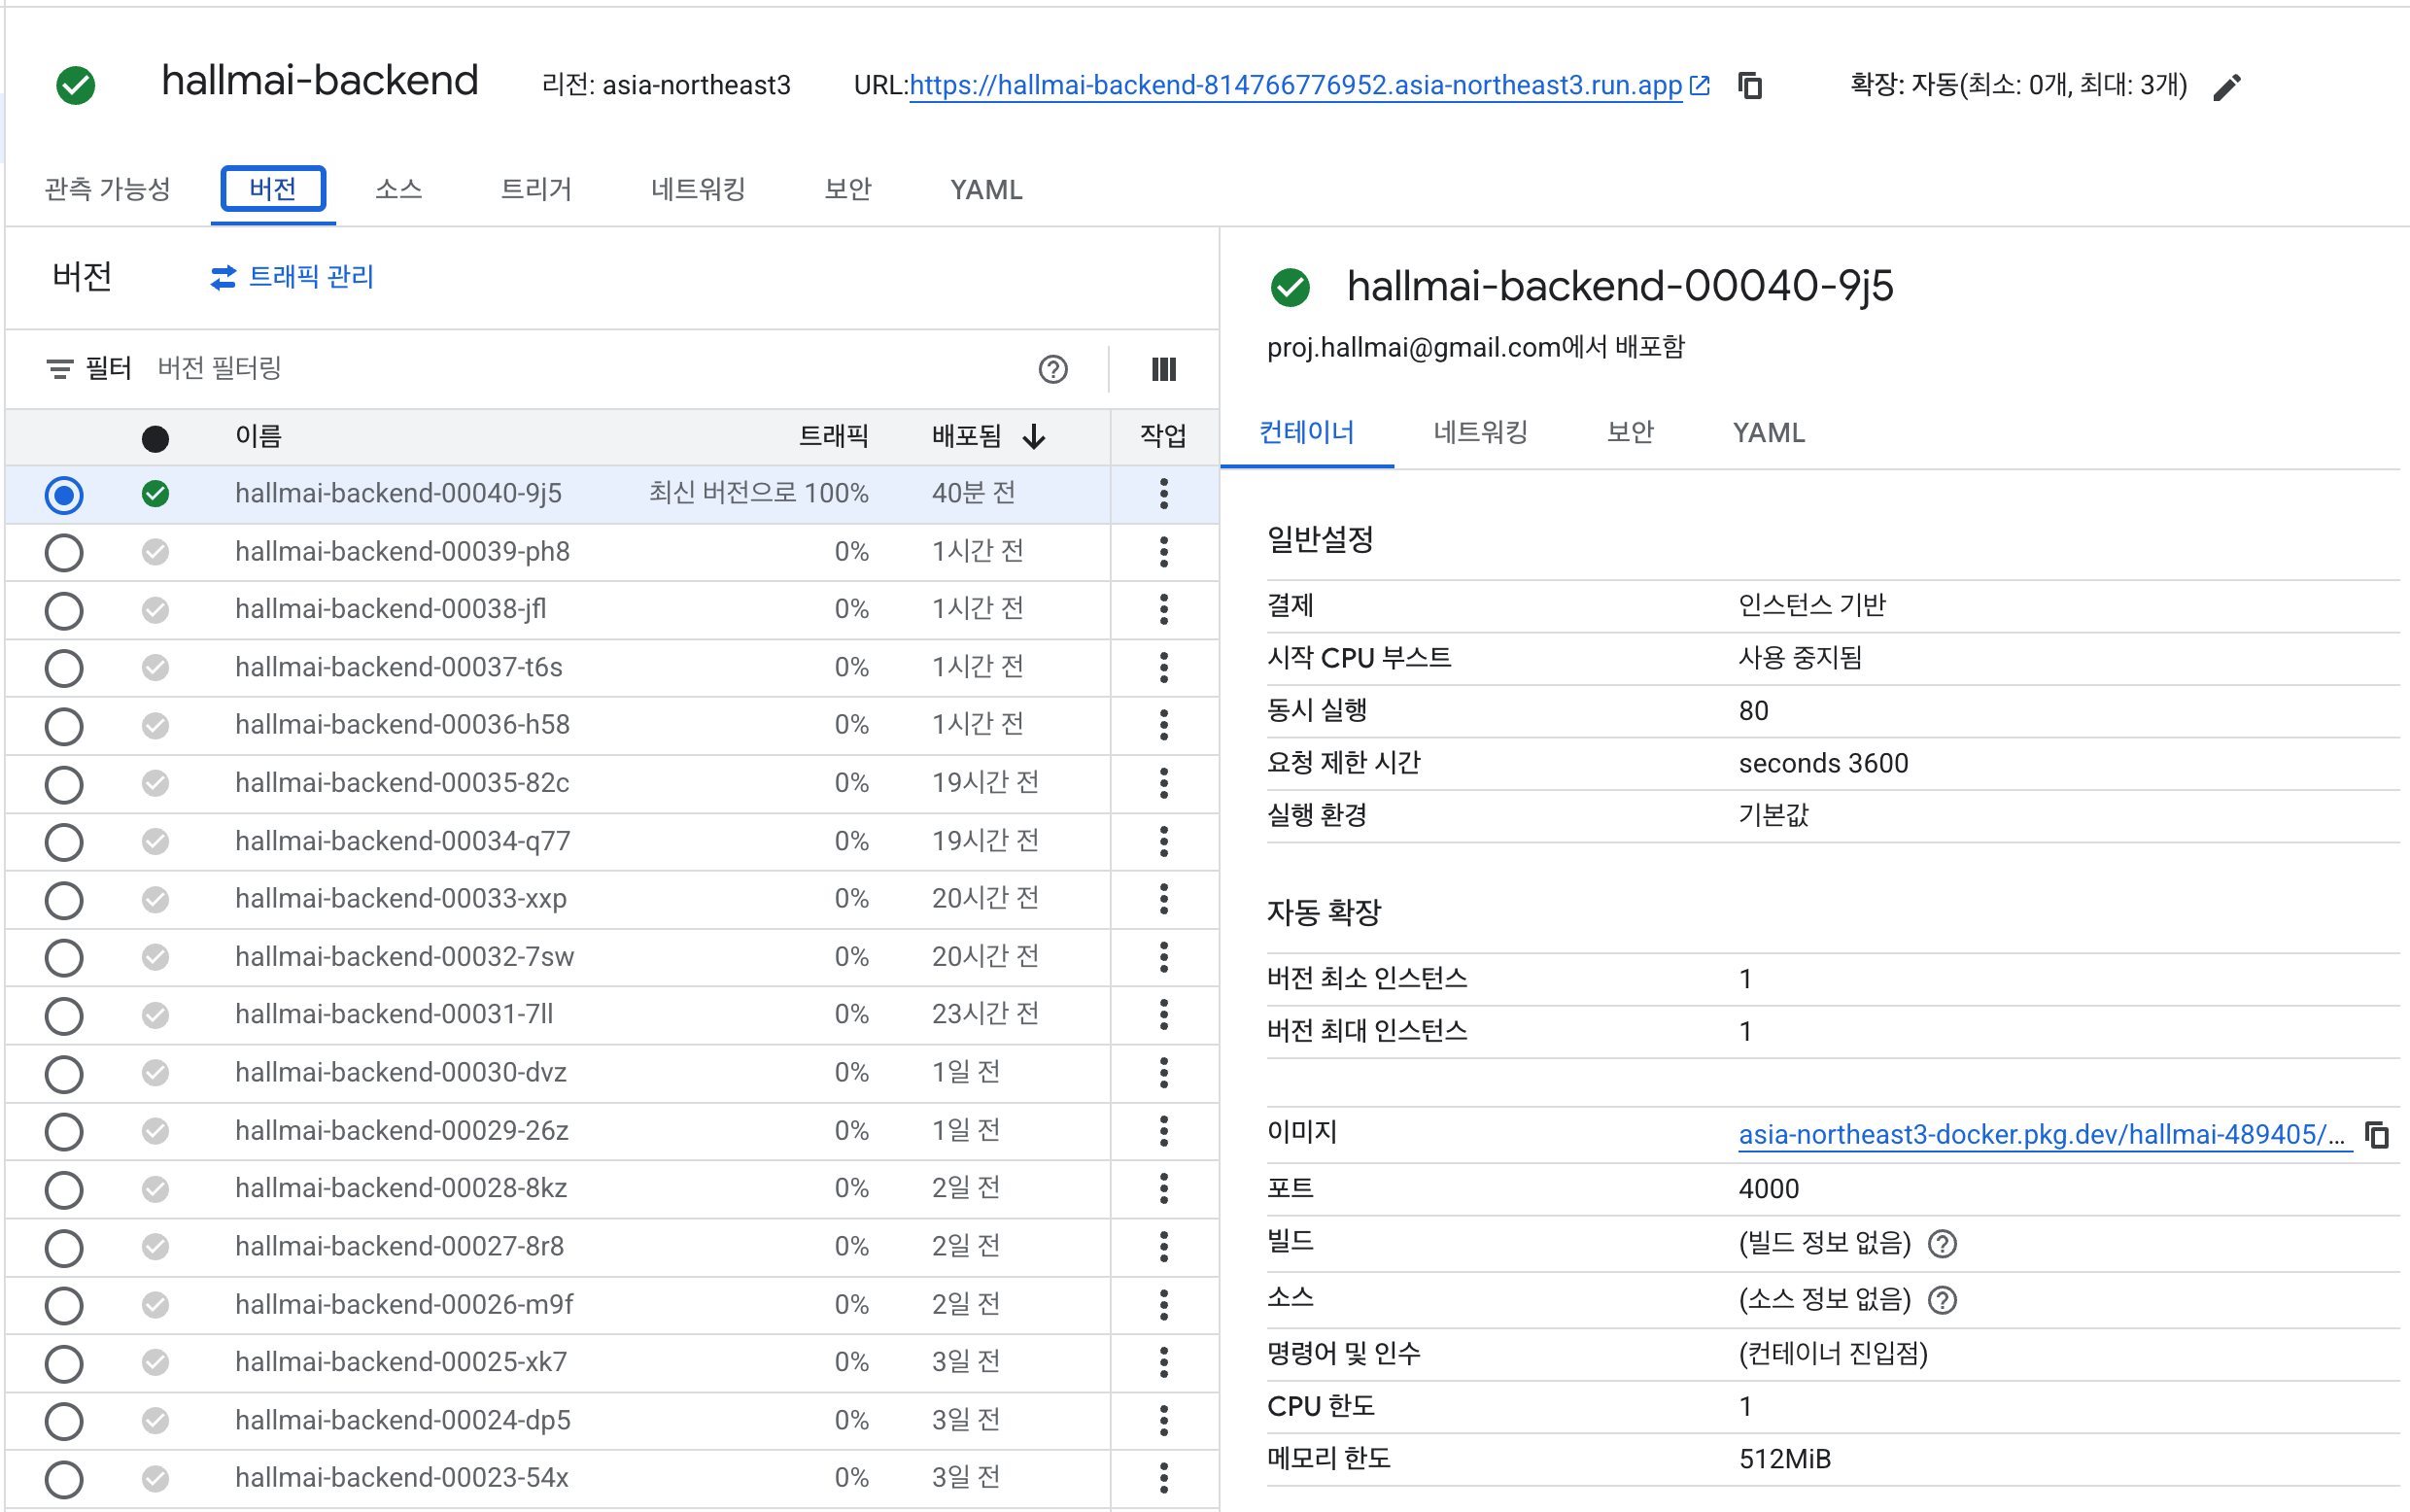Open help icon next to source info
Image resolution: width=2410 pixels, height=1512 pixels.
pos(1942,1300)
